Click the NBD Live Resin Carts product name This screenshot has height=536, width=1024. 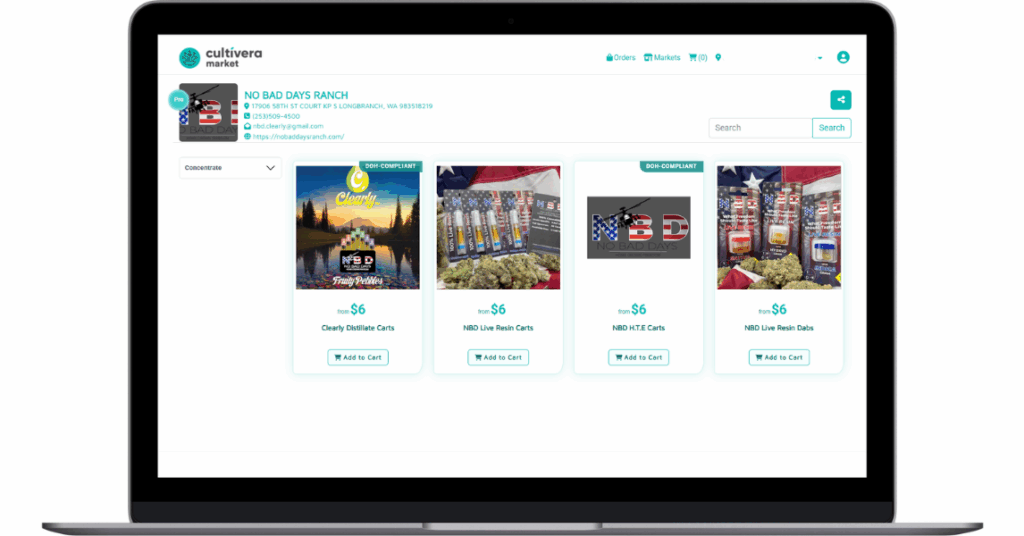click(x=498, y=328)
